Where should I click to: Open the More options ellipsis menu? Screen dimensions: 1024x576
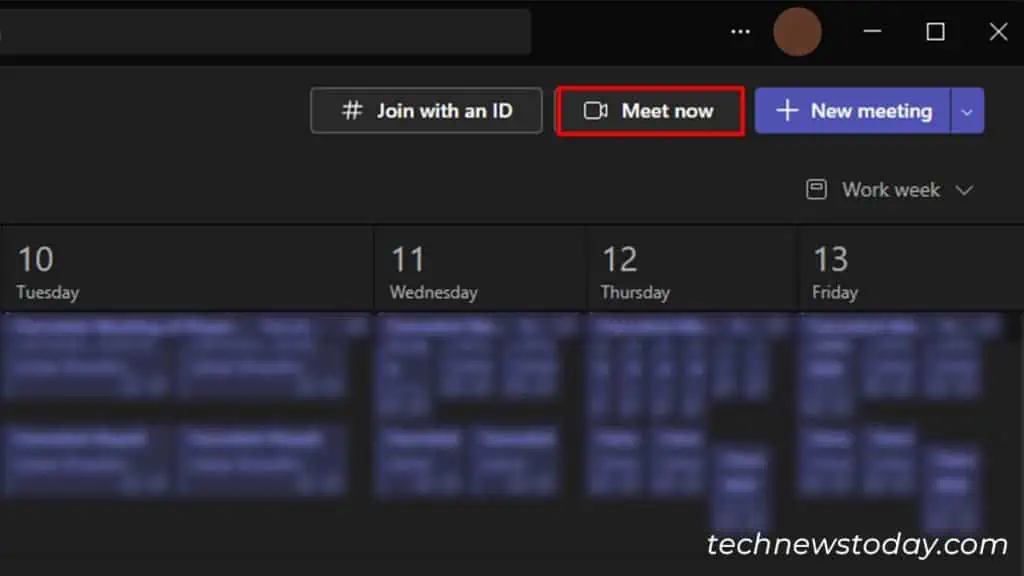(x=740, y=31)
